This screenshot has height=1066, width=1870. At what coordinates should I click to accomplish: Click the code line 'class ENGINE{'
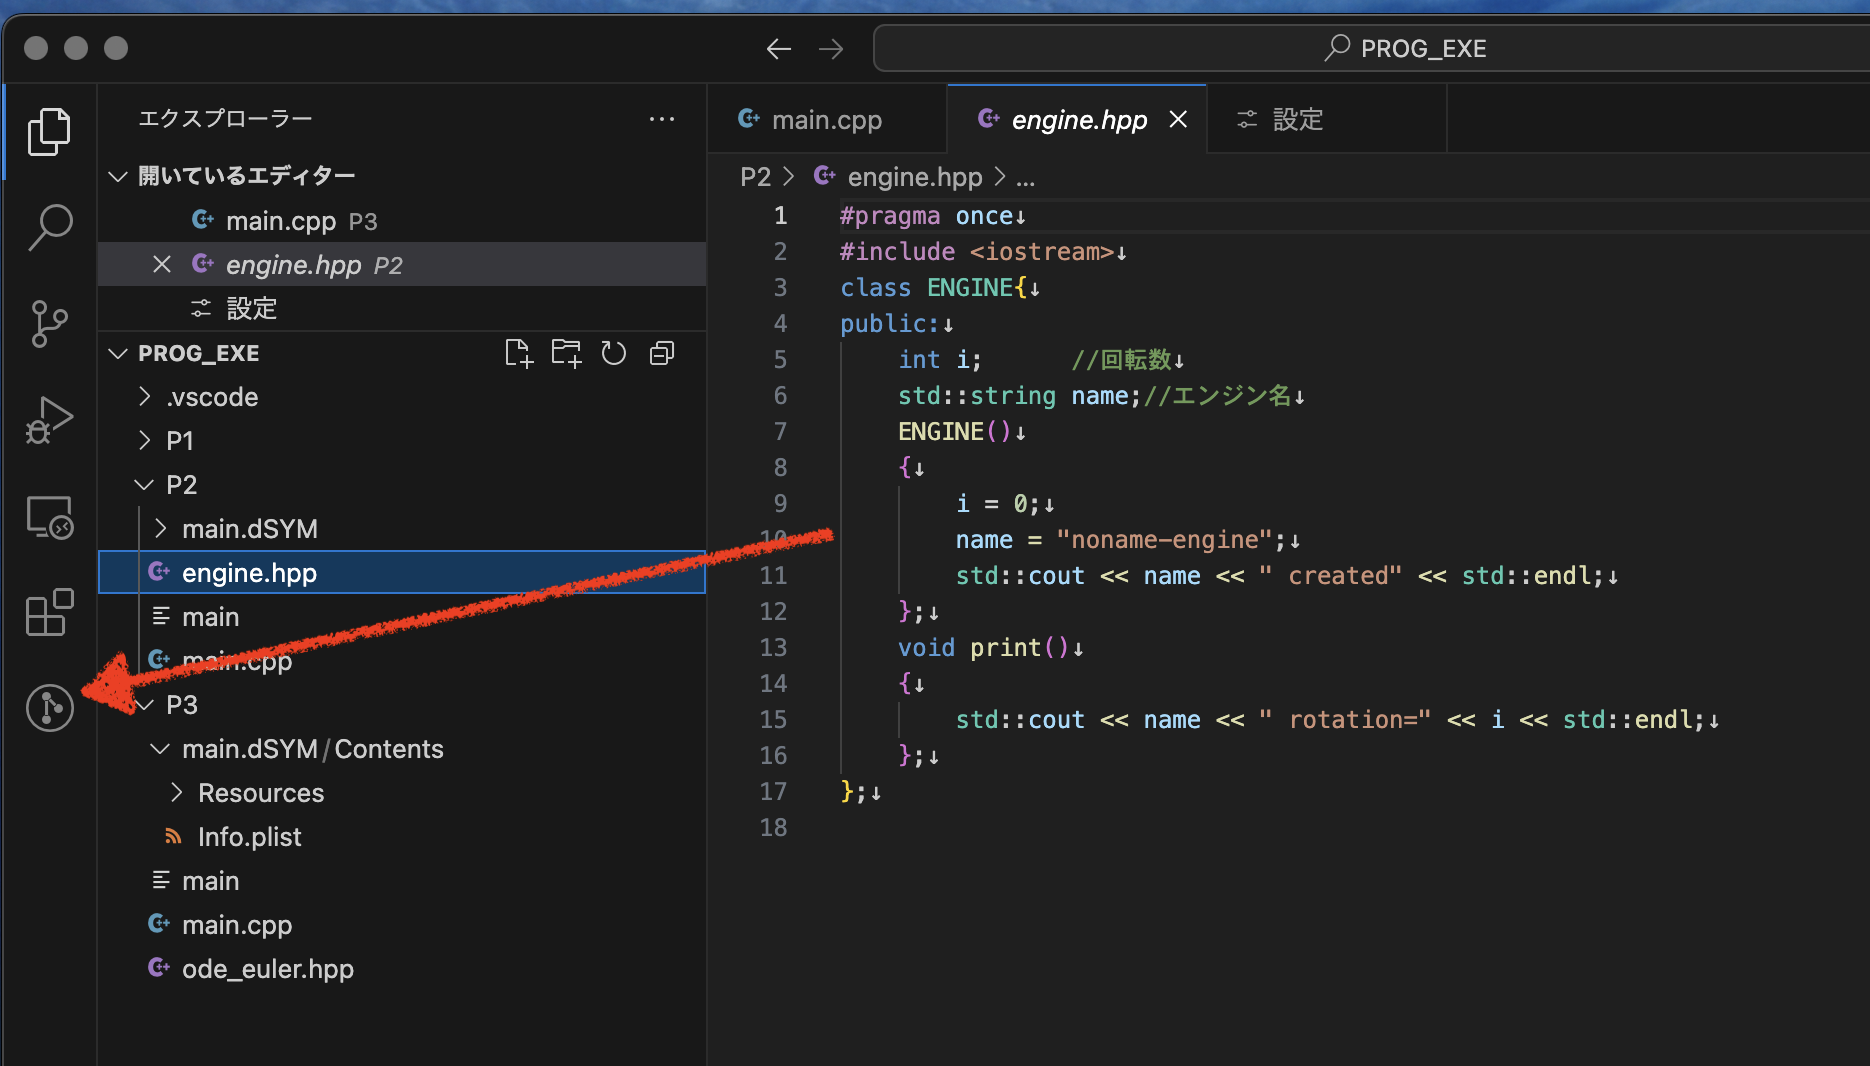click(934, 288)
